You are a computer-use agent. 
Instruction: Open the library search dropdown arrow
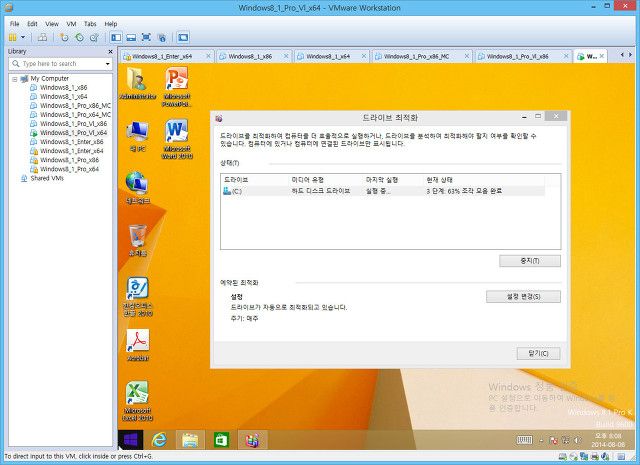click(x=108, y=64)
